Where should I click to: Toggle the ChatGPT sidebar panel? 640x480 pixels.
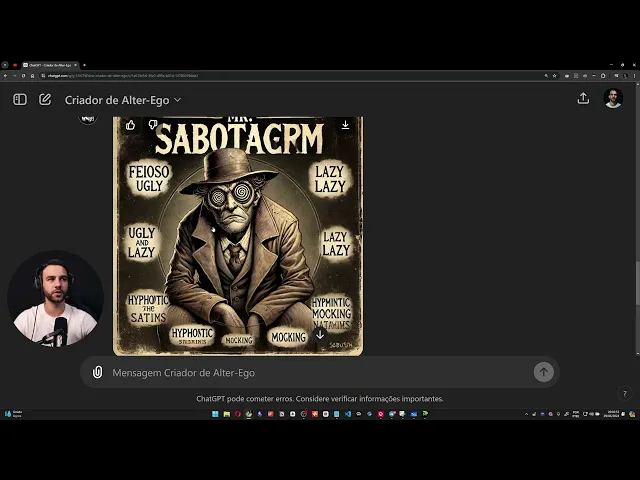[x=20, y=100]
